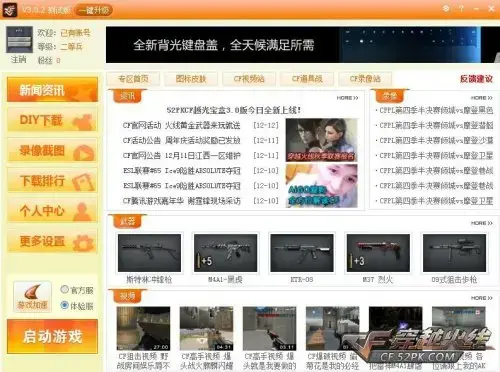Click the game accelerator shark fin icon
Screen dimensions: 500x372
(32, 296)
